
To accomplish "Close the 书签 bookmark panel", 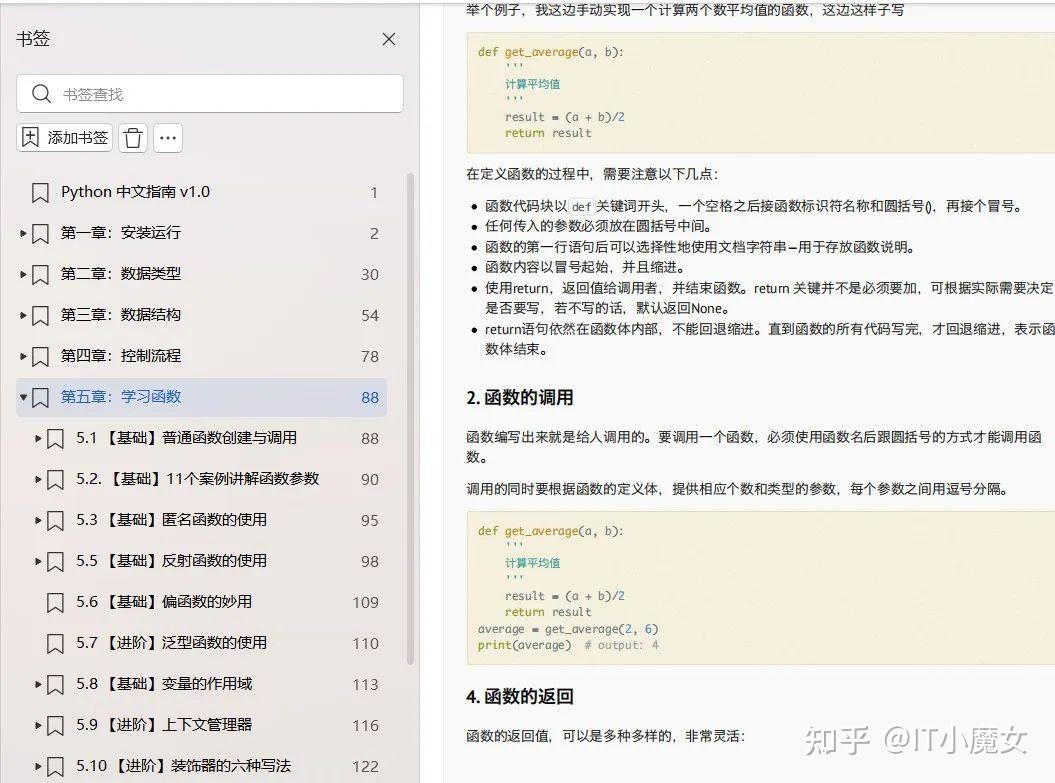I will (x=388, y=39).
